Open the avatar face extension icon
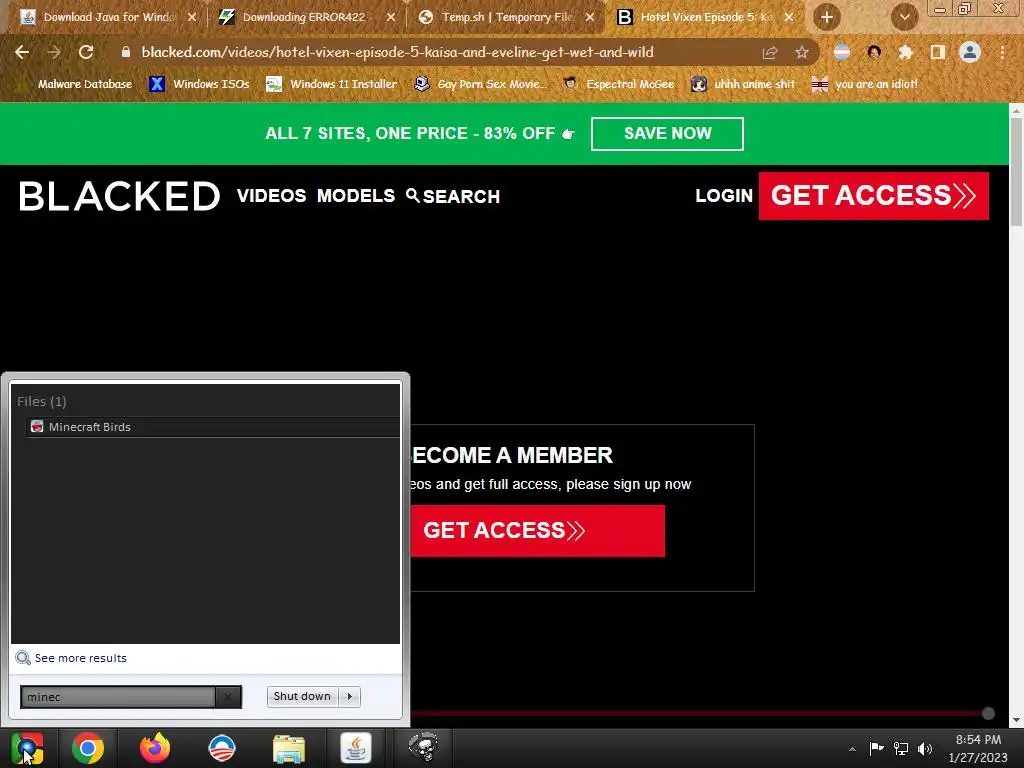This screenshot has width=1024, height=768. pyautogui.click(x=874, y=52)
